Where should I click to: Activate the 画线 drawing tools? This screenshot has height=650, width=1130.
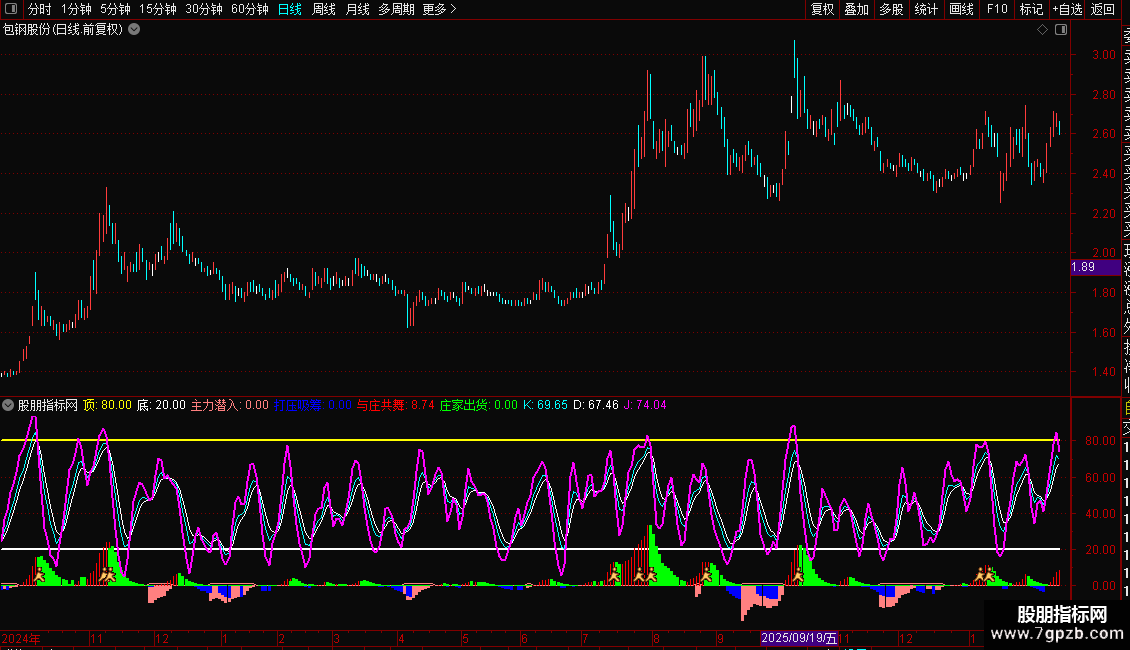tap(961, 9)
